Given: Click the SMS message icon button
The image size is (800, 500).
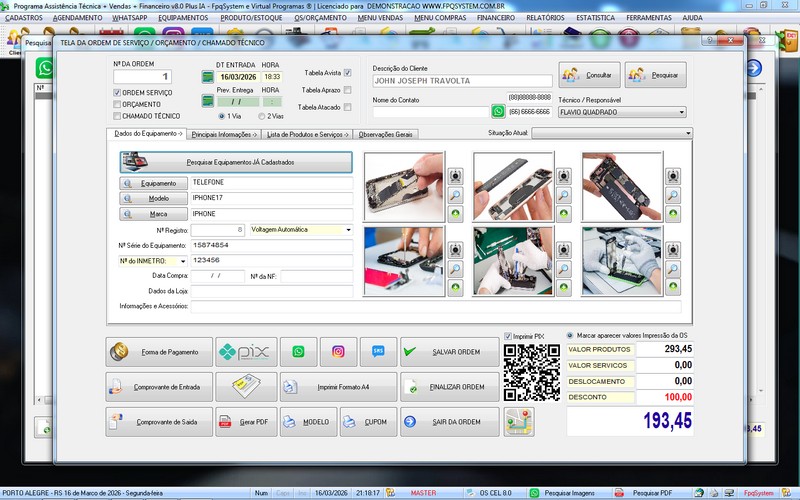Looking at the screenshot, I should [x=377, y=352].
